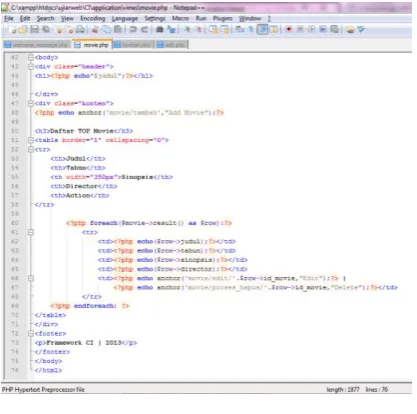Open the question mark help menu
Screen dimensions: 417x414
tap(269, 19)
